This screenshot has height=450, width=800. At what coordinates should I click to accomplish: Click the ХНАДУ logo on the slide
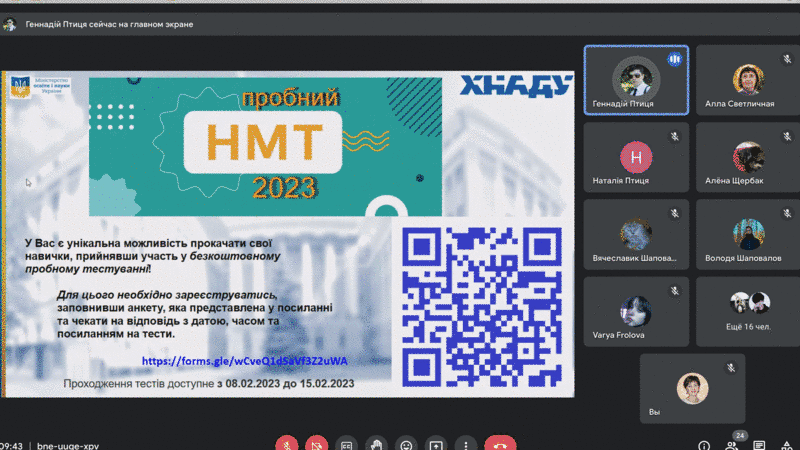click(x=516, y=86)
